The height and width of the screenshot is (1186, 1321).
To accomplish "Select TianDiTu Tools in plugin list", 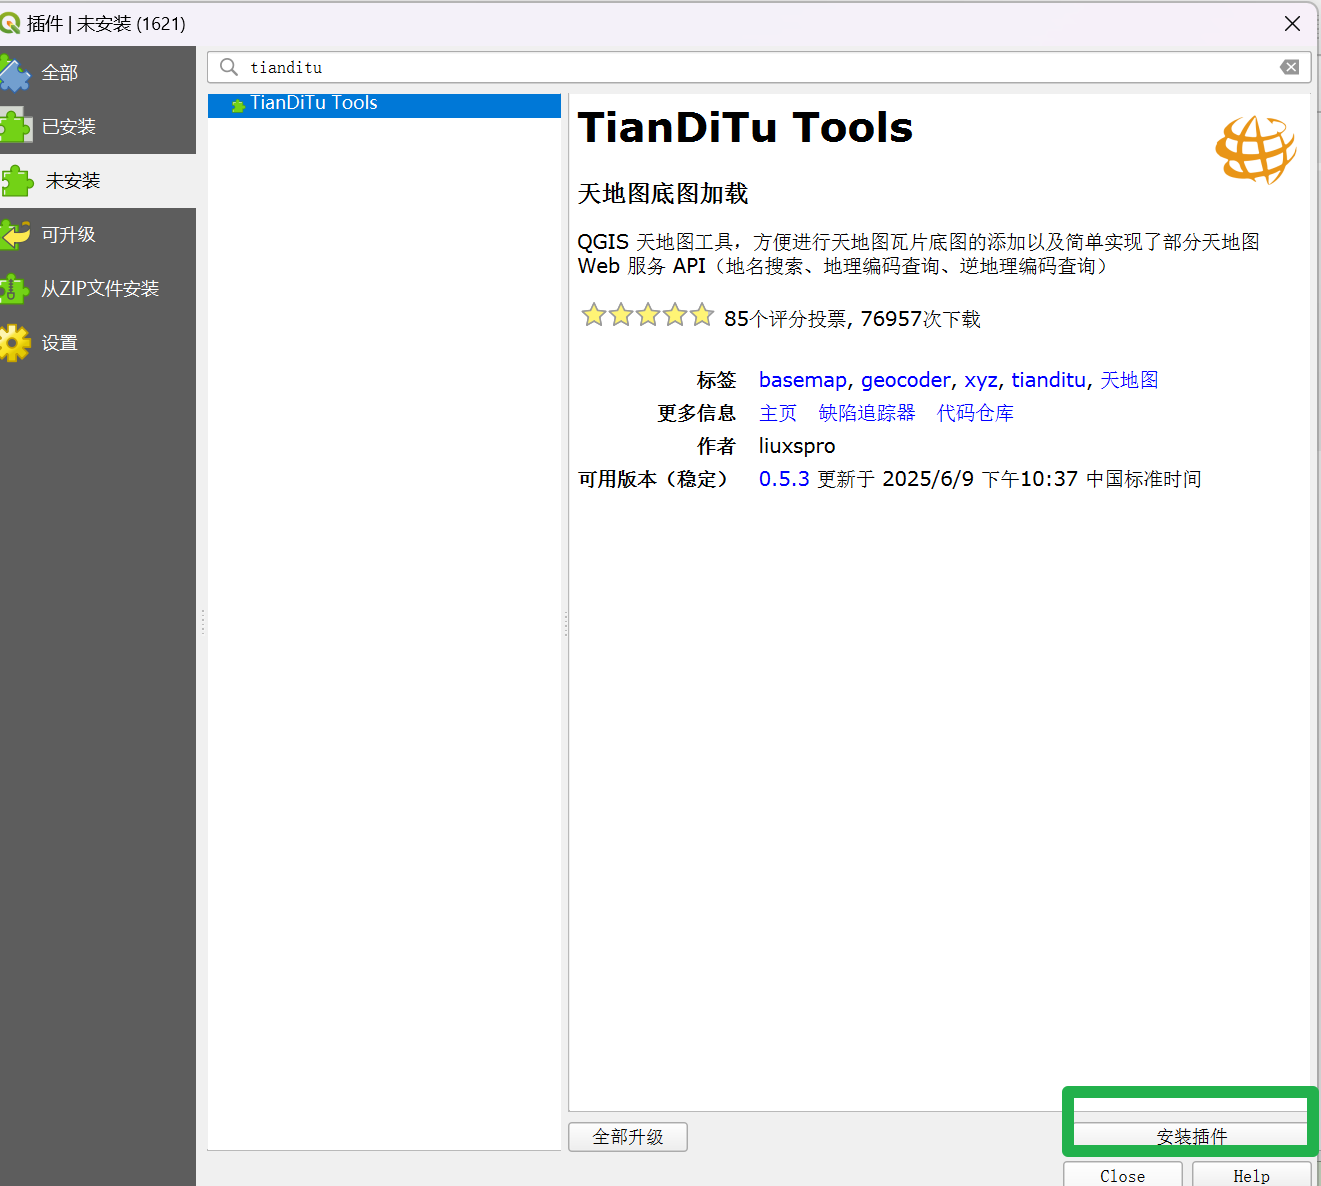I will (384, 103).
